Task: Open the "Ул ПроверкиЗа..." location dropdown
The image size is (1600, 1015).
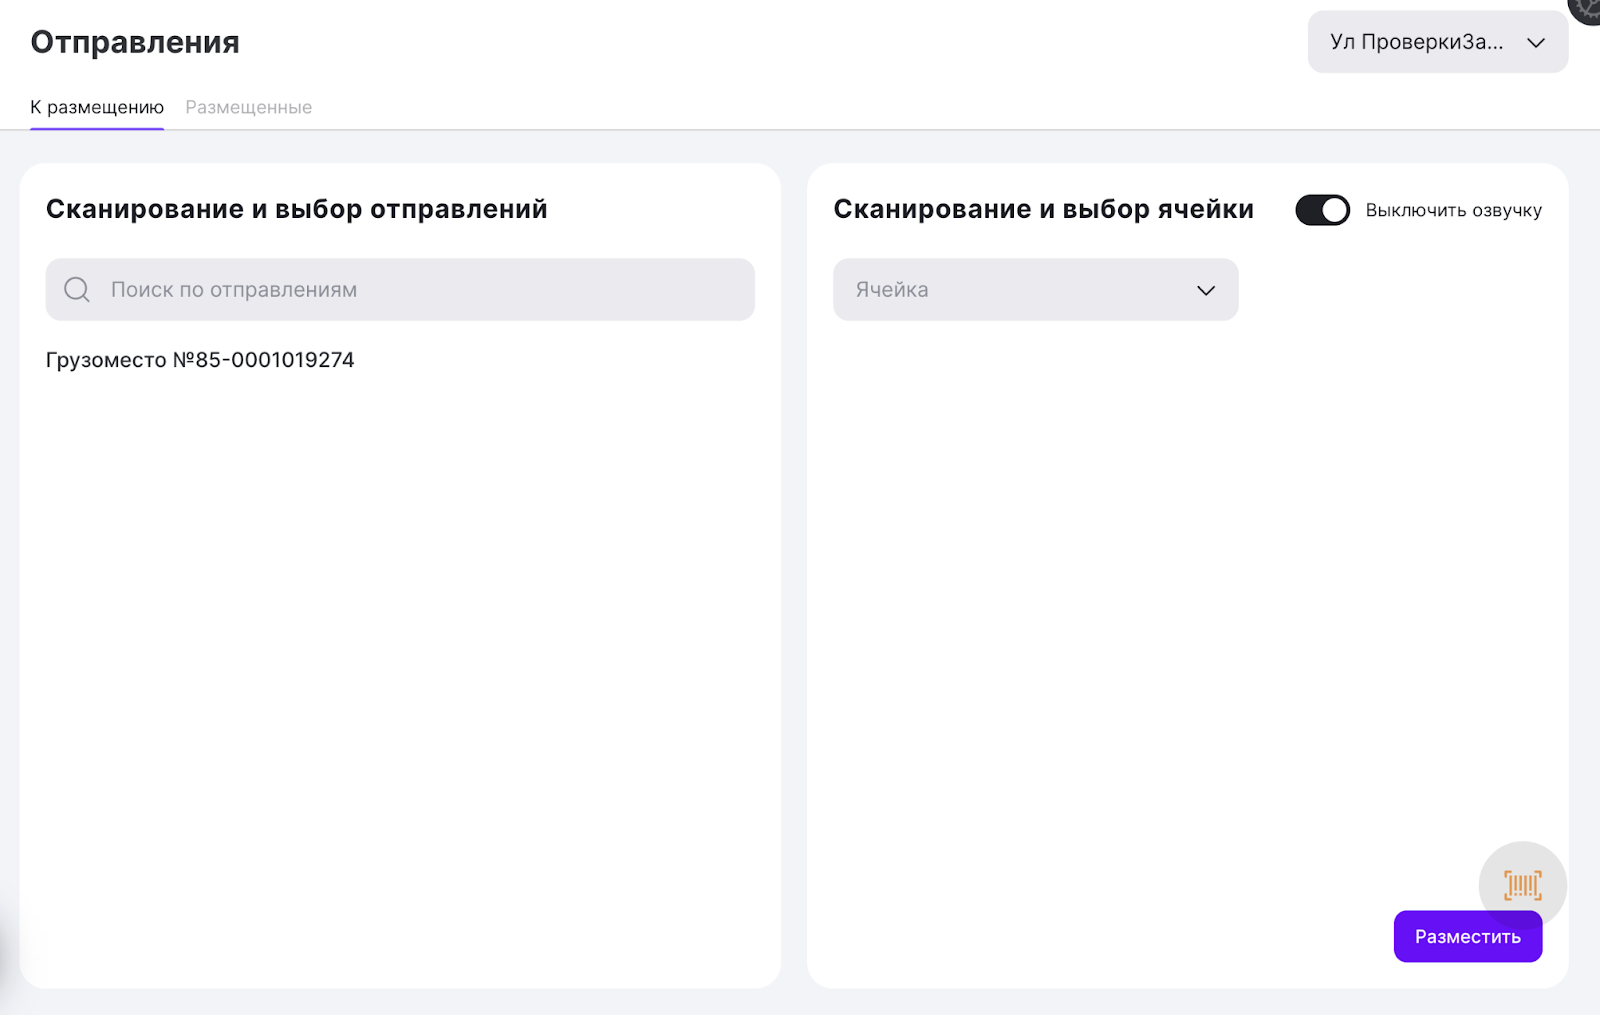Action: tap(1416, 42)
